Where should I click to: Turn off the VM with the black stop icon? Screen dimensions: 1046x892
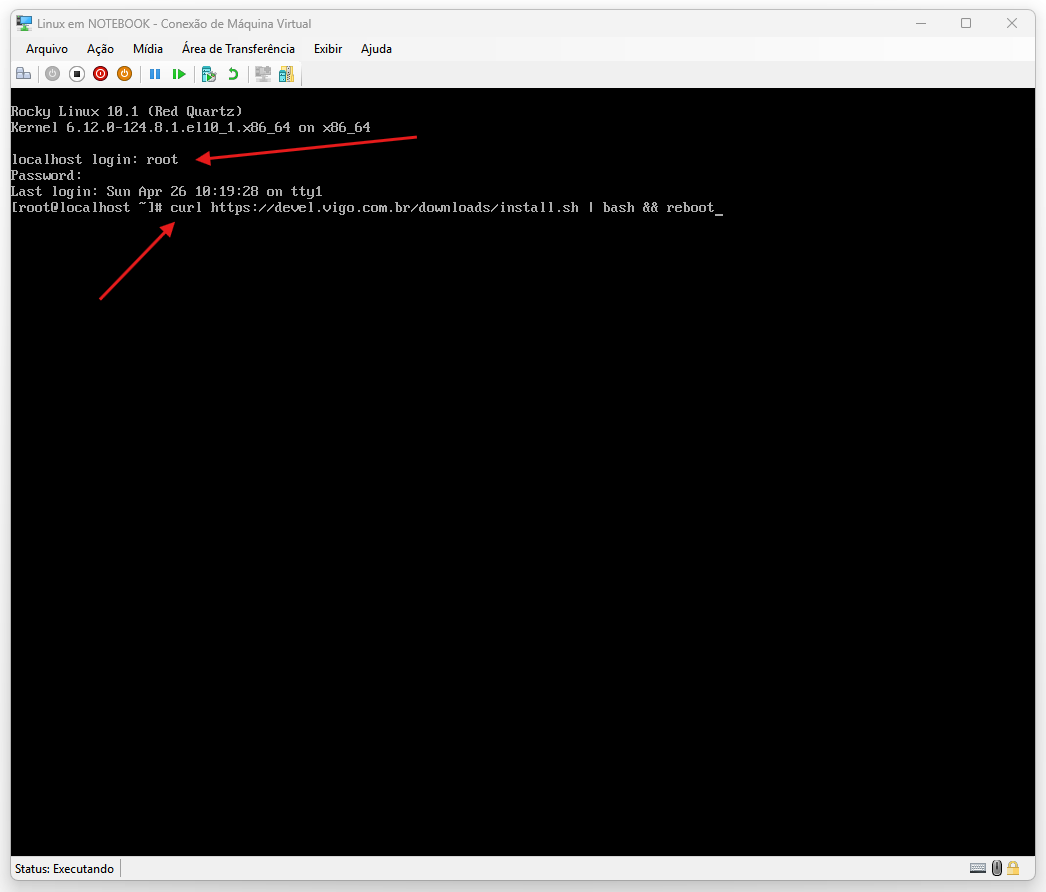coord(76,74)
